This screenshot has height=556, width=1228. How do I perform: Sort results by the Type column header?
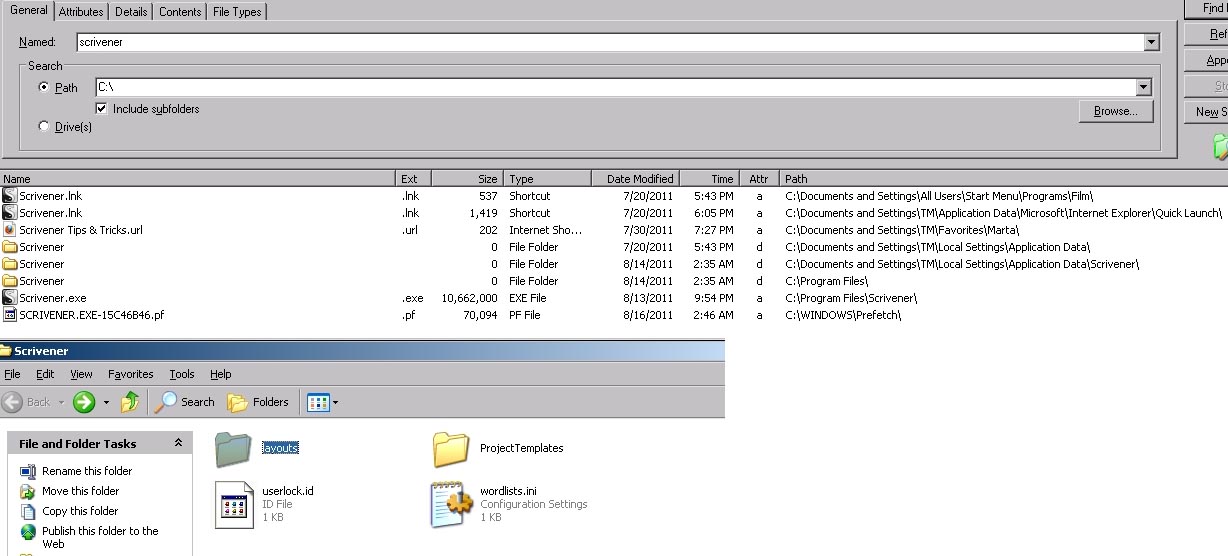tap(546, 179)
